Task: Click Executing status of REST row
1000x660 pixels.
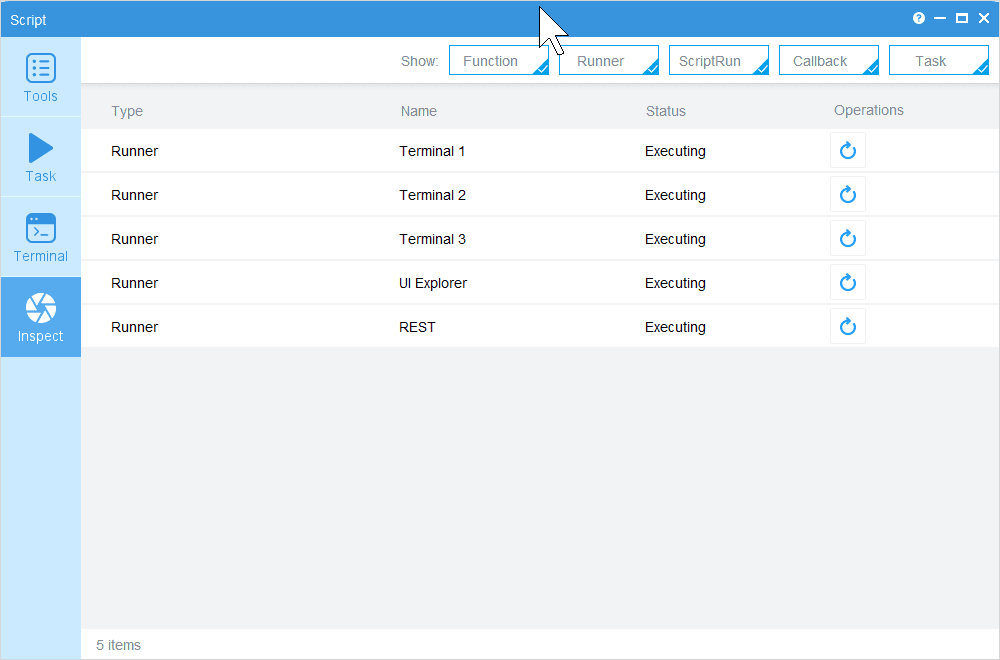Action: click(x=675, y=327)
